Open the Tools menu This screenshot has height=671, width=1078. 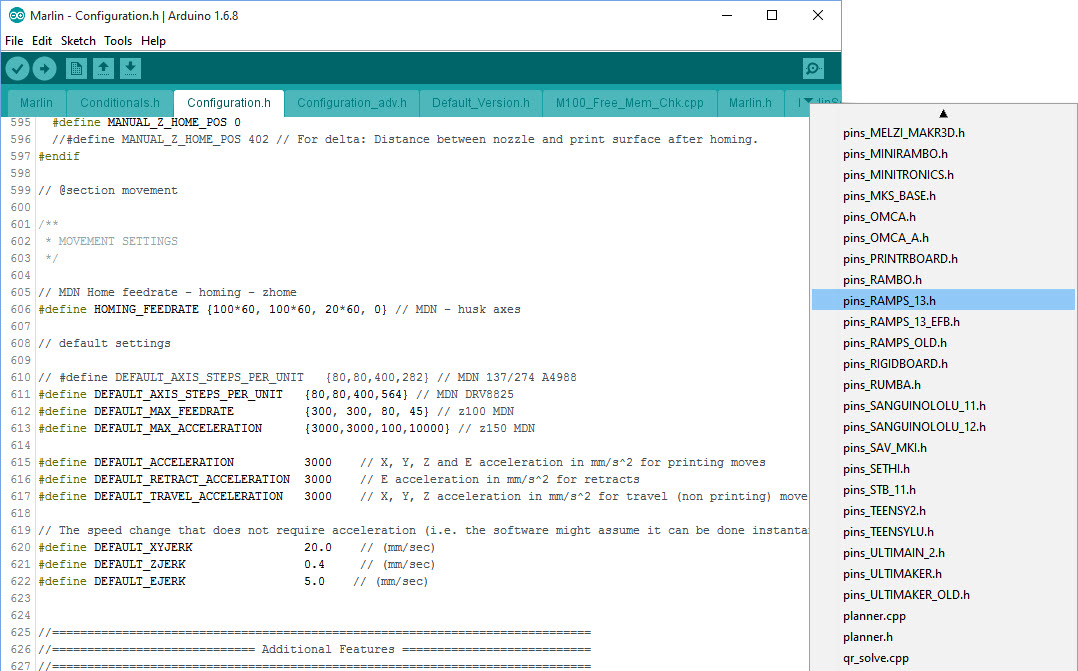(x=118, y=41)
